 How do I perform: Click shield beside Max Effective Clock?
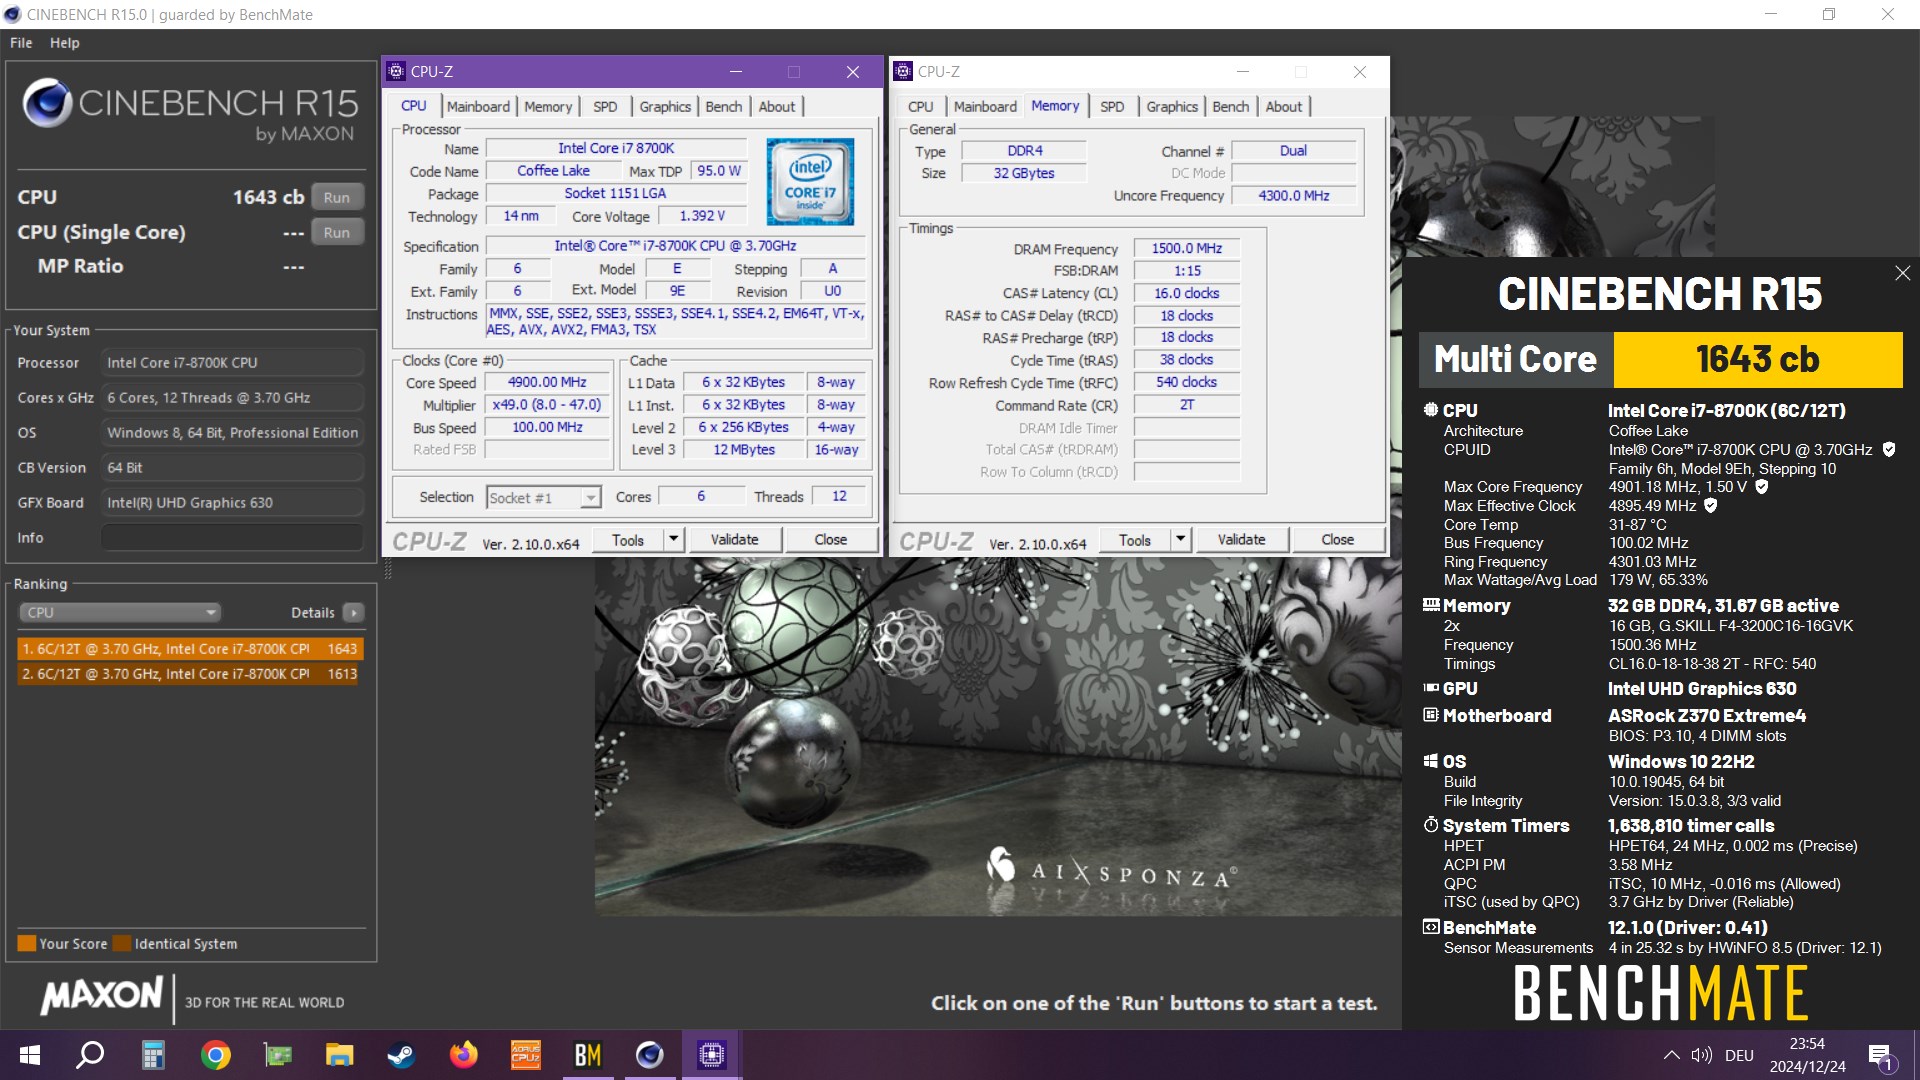click(1711, 506)
